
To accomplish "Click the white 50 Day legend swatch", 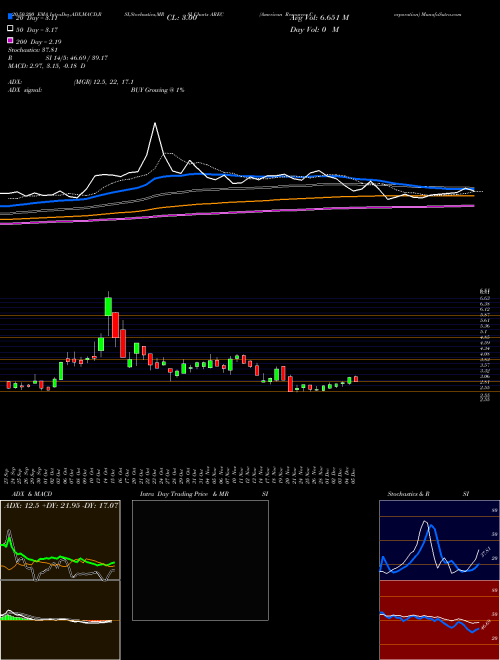I will (x=10, y=29).
